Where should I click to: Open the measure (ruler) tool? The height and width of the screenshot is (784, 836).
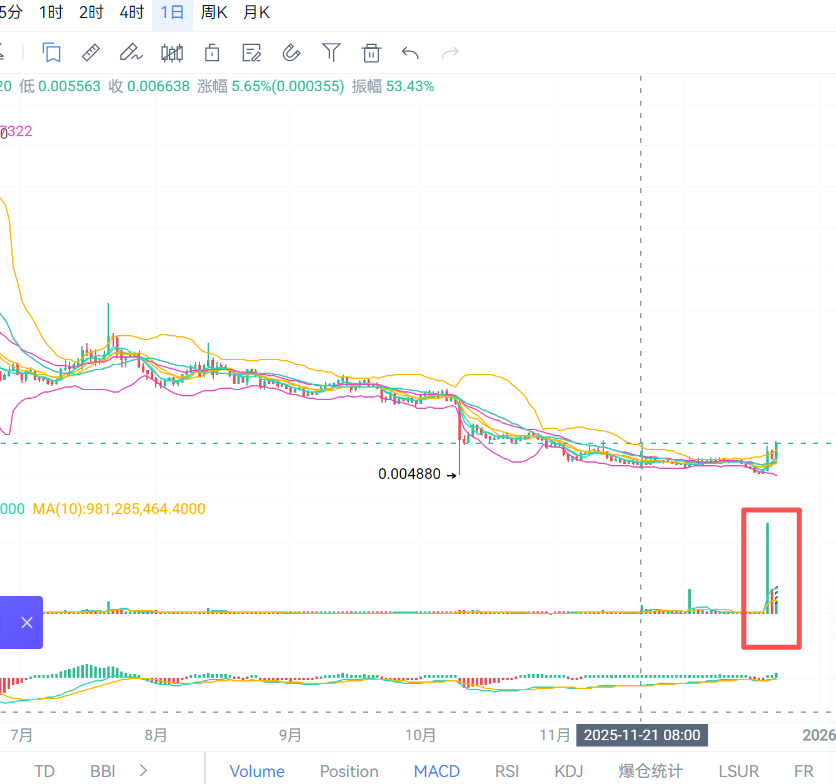coord(90,52)
